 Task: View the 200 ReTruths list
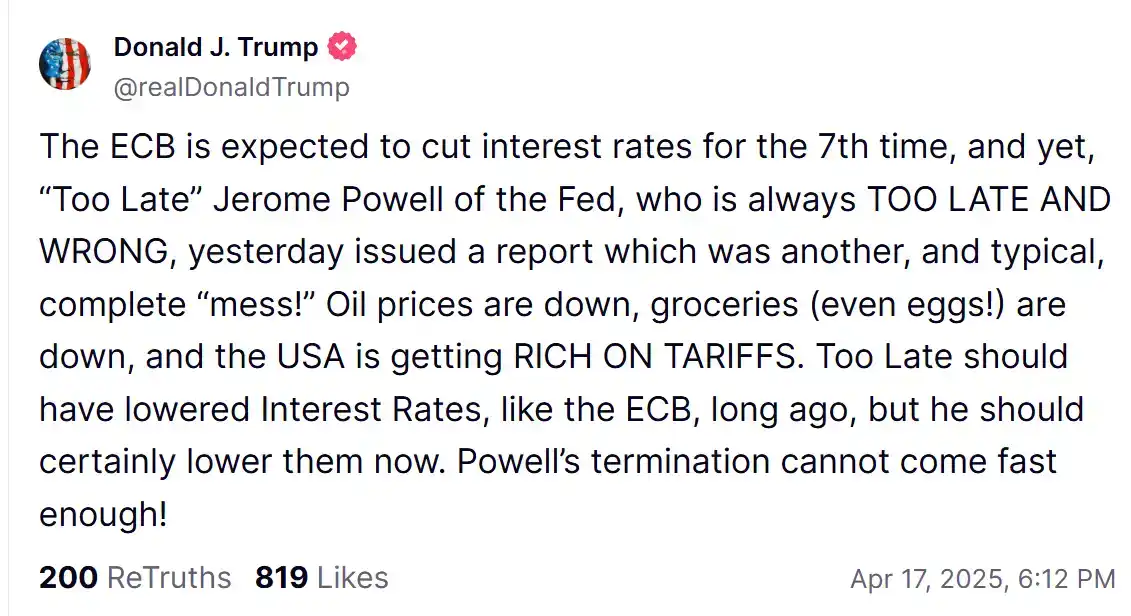coord(134,577)
